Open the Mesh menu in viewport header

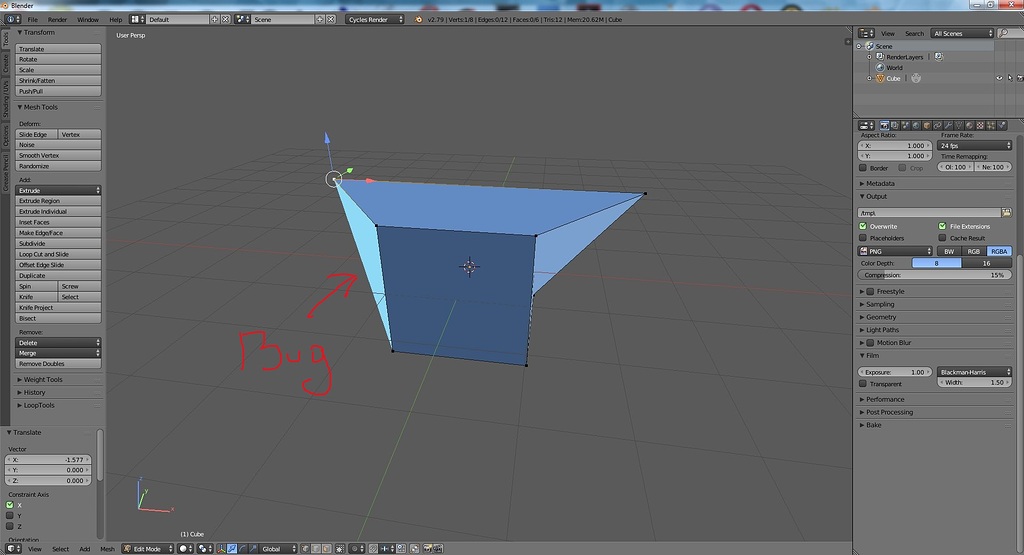coord(108,549)
